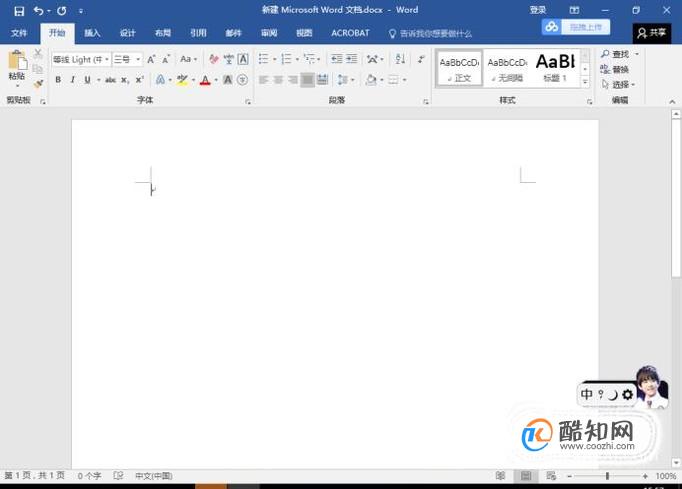Click the tell me search box

click(430, 33)
